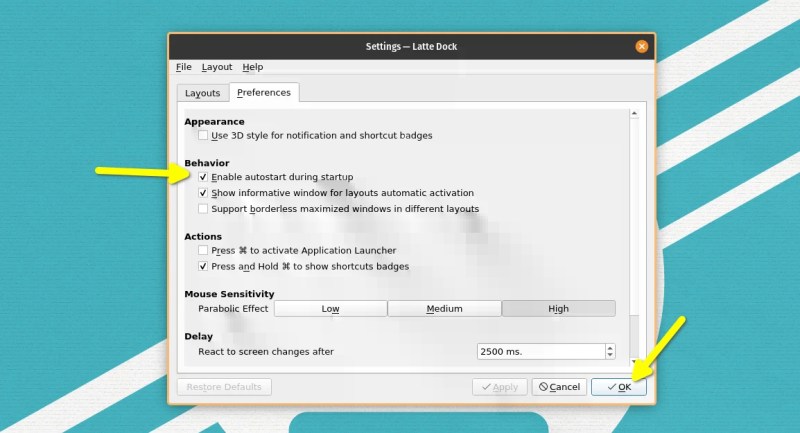Set Parabolic Effect sensitivity to Medium
The height and width of the screenshot is (433, 800).
[444, 309]
